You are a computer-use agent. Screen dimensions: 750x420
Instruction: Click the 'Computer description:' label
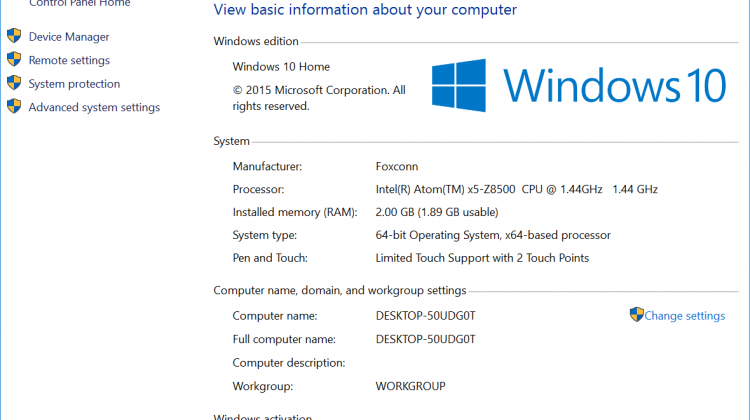click(x=289, y=363)
